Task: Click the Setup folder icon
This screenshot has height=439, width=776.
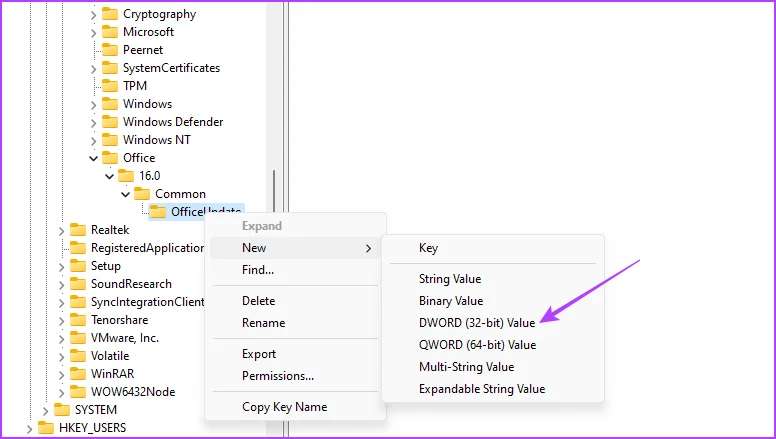Action: [x=78, y=266]
